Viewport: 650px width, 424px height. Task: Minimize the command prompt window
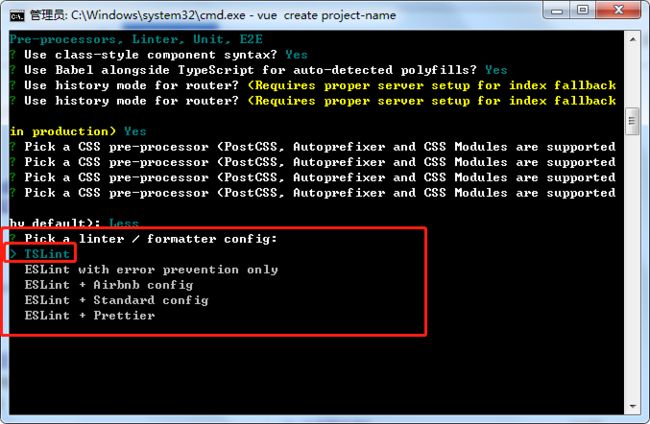(556, 10)
